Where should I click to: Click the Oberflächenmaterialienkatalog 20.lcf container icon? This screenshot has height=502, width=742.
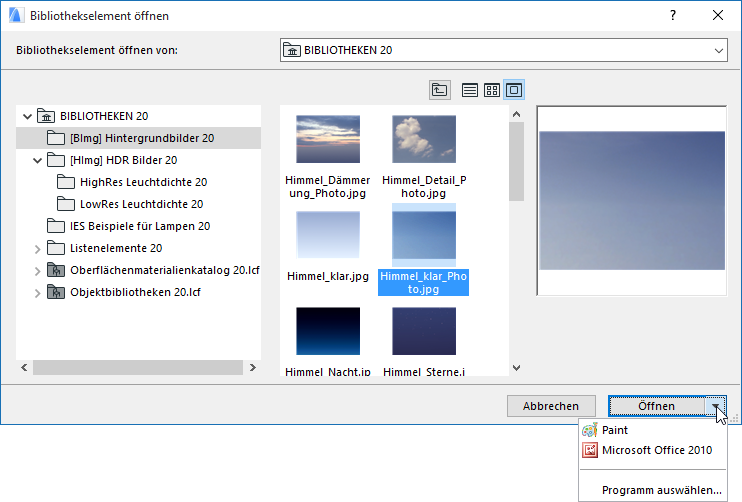[56, 270]
